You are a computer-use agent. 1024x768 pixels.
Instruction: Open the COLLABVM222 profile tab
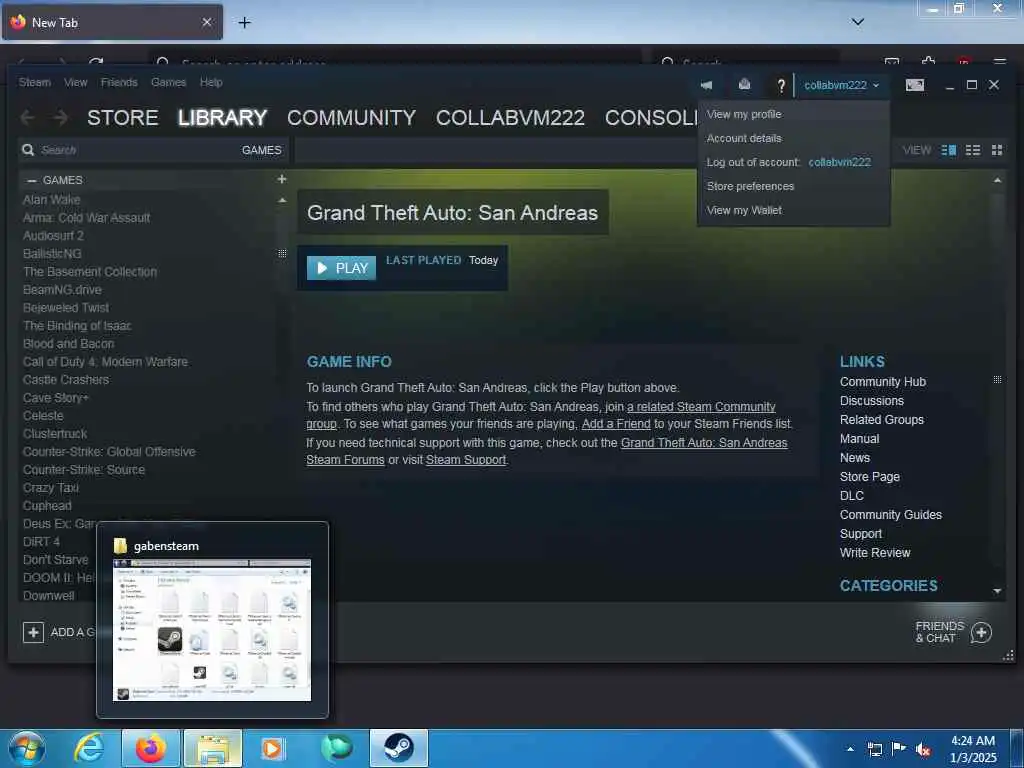point(510,118)
